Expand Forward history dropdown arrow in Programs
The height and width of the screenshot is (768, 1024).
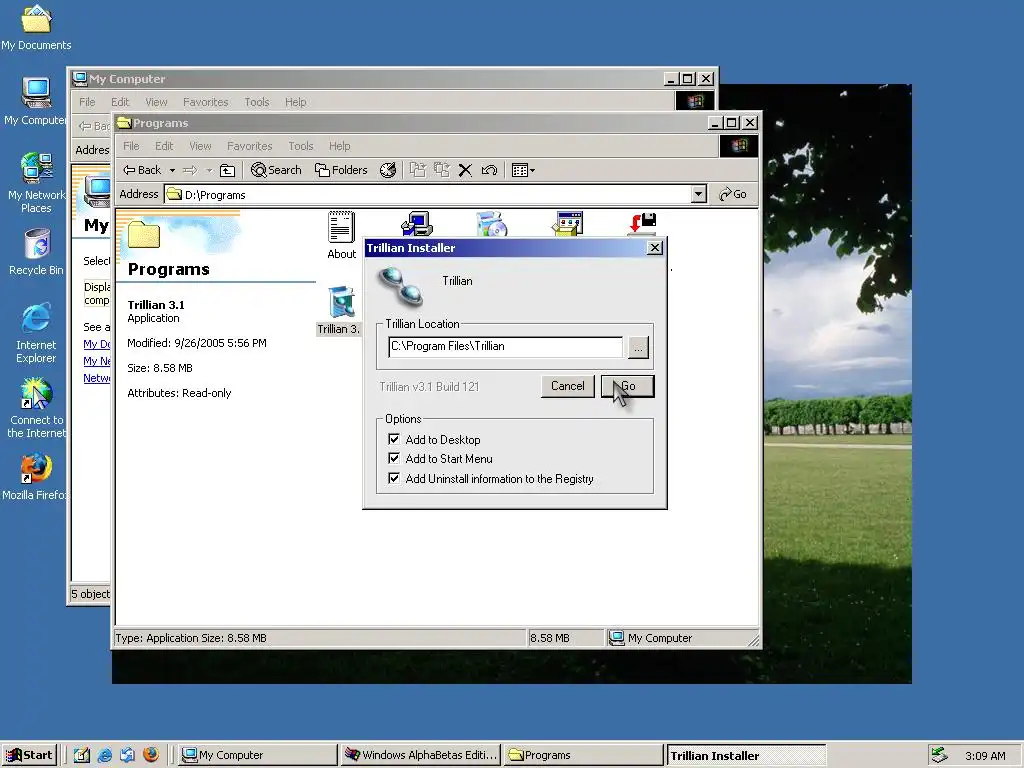pos(209,170)
